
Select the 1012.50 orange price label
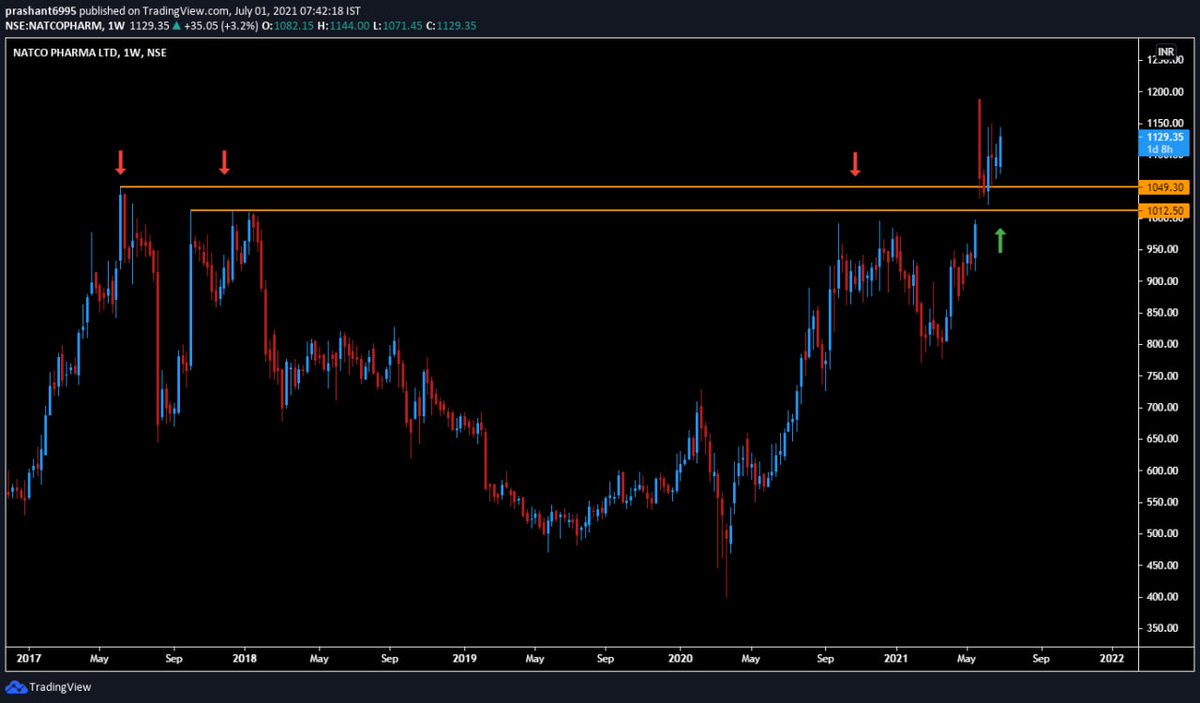tap(1163, 211)
